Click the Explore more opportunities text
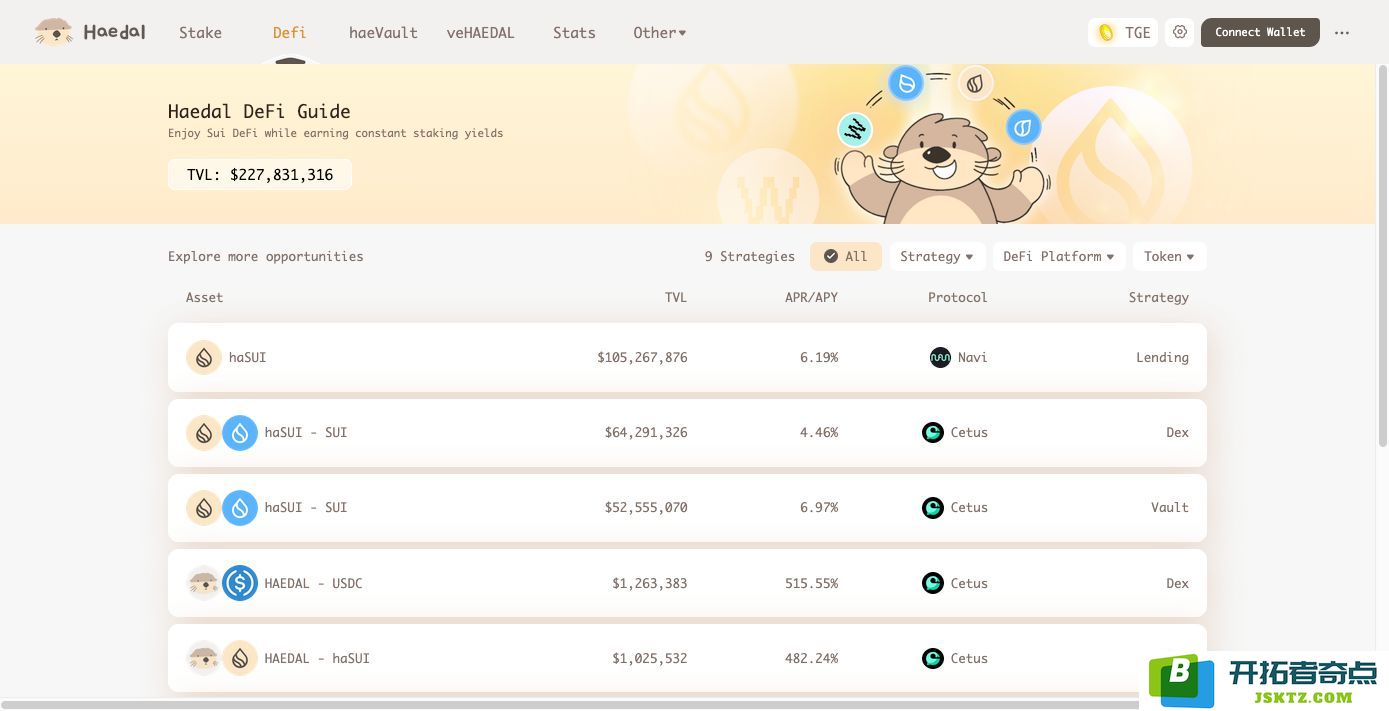 (x=266, y=256)
